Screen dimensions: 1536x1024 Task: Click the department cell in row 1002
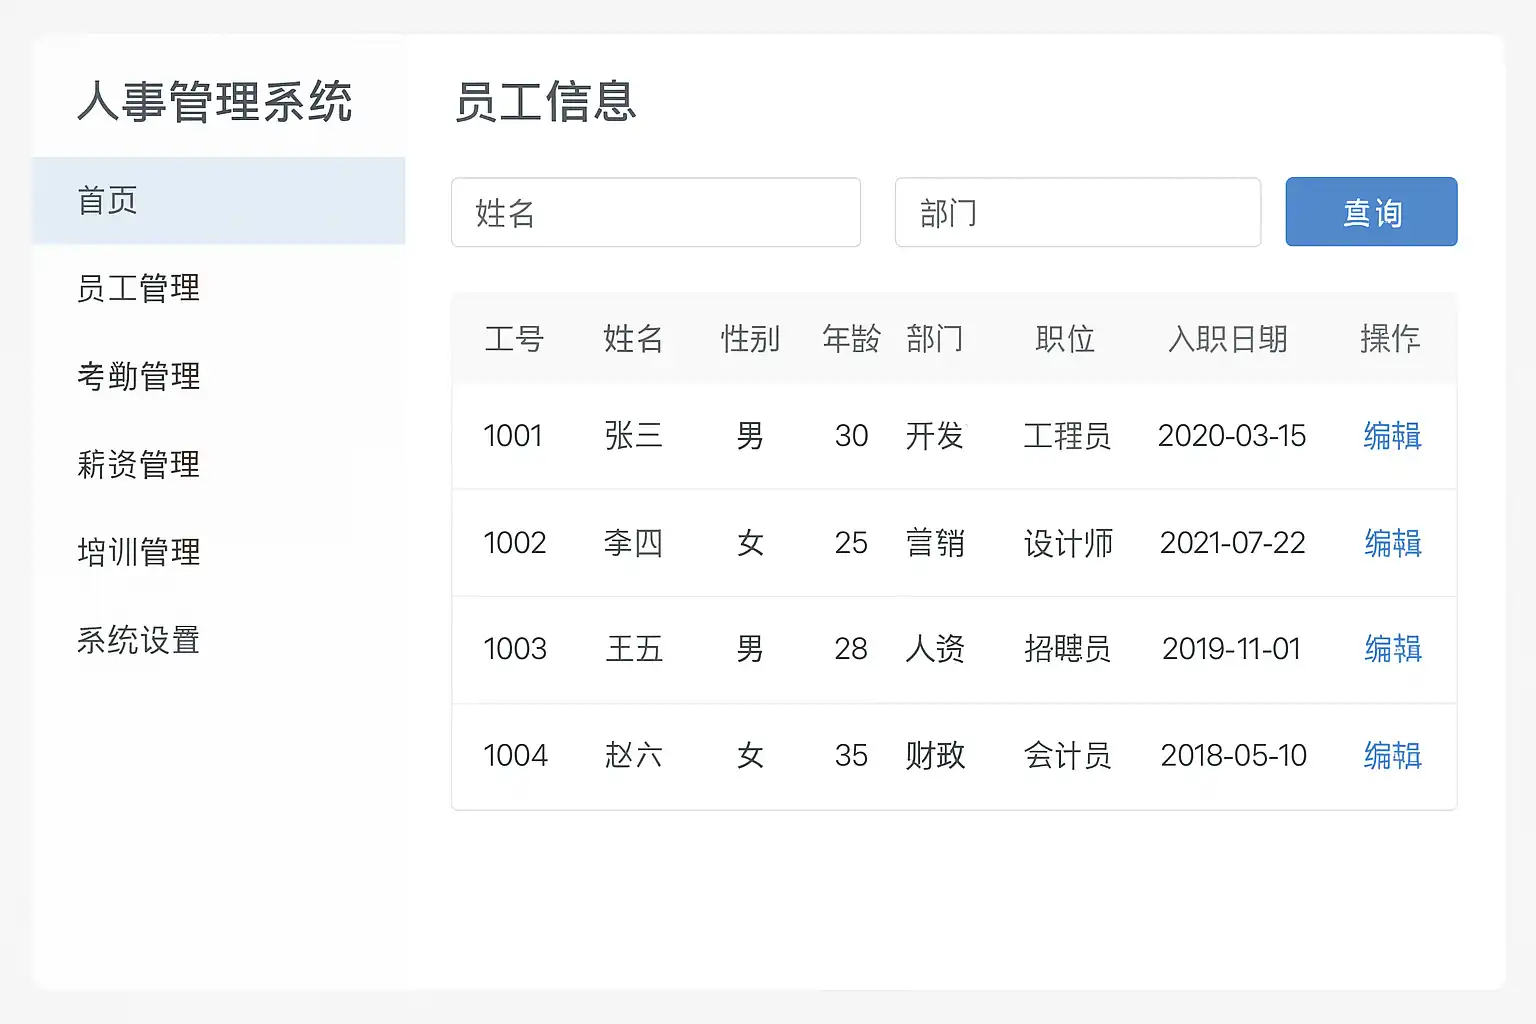click(x=935, y=543)
